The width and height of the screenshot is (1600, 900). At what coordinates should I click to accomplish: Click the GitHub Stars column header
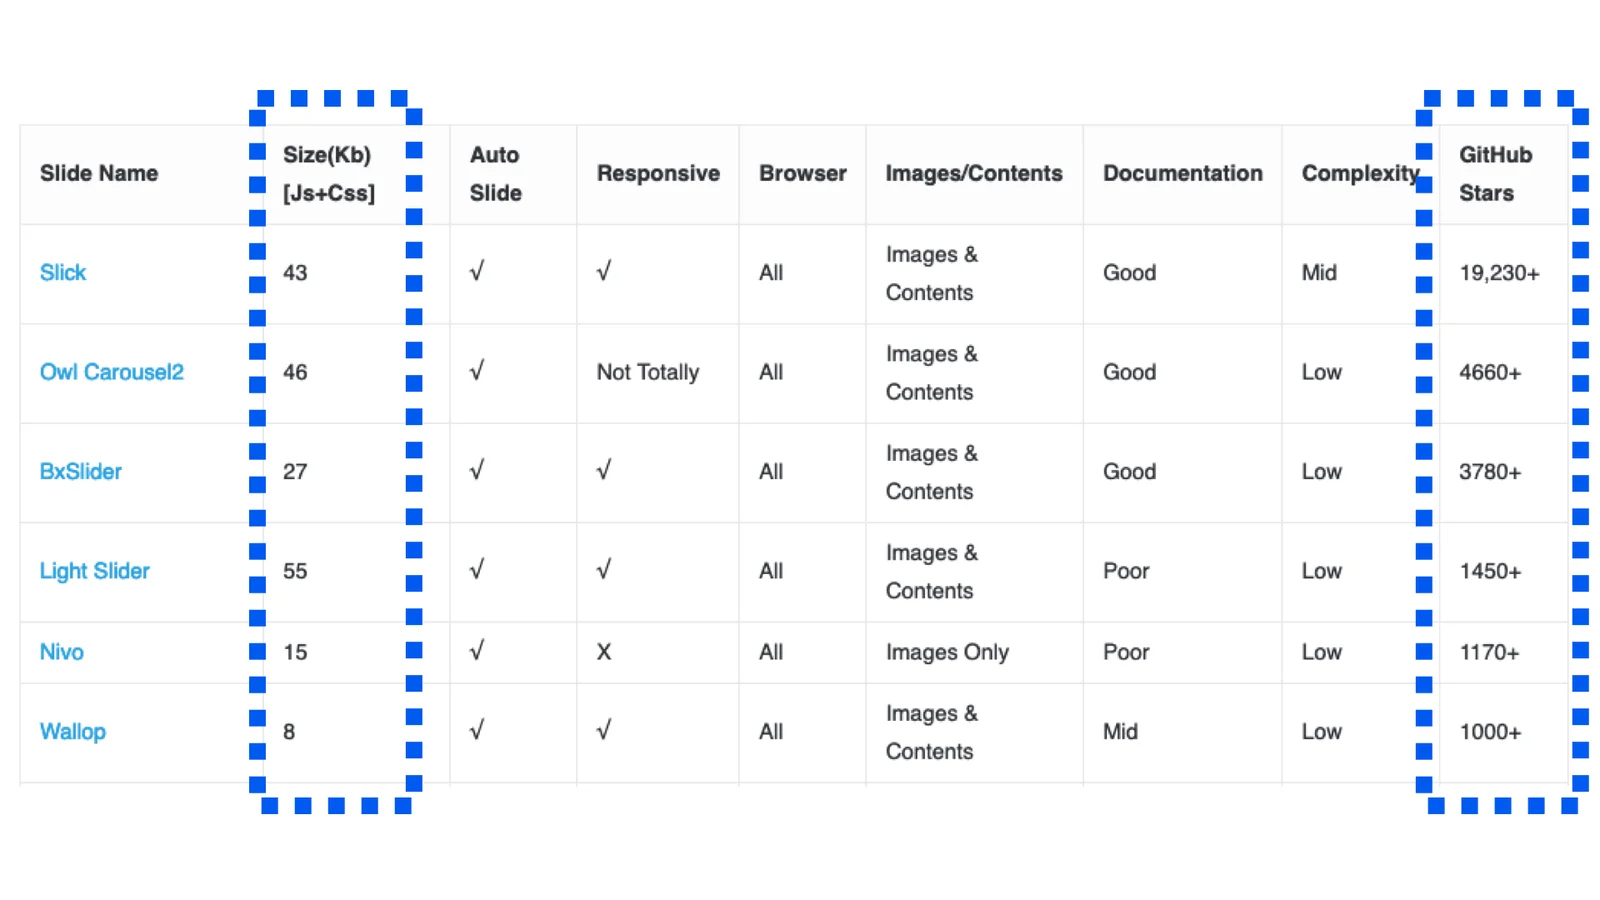1495,174
